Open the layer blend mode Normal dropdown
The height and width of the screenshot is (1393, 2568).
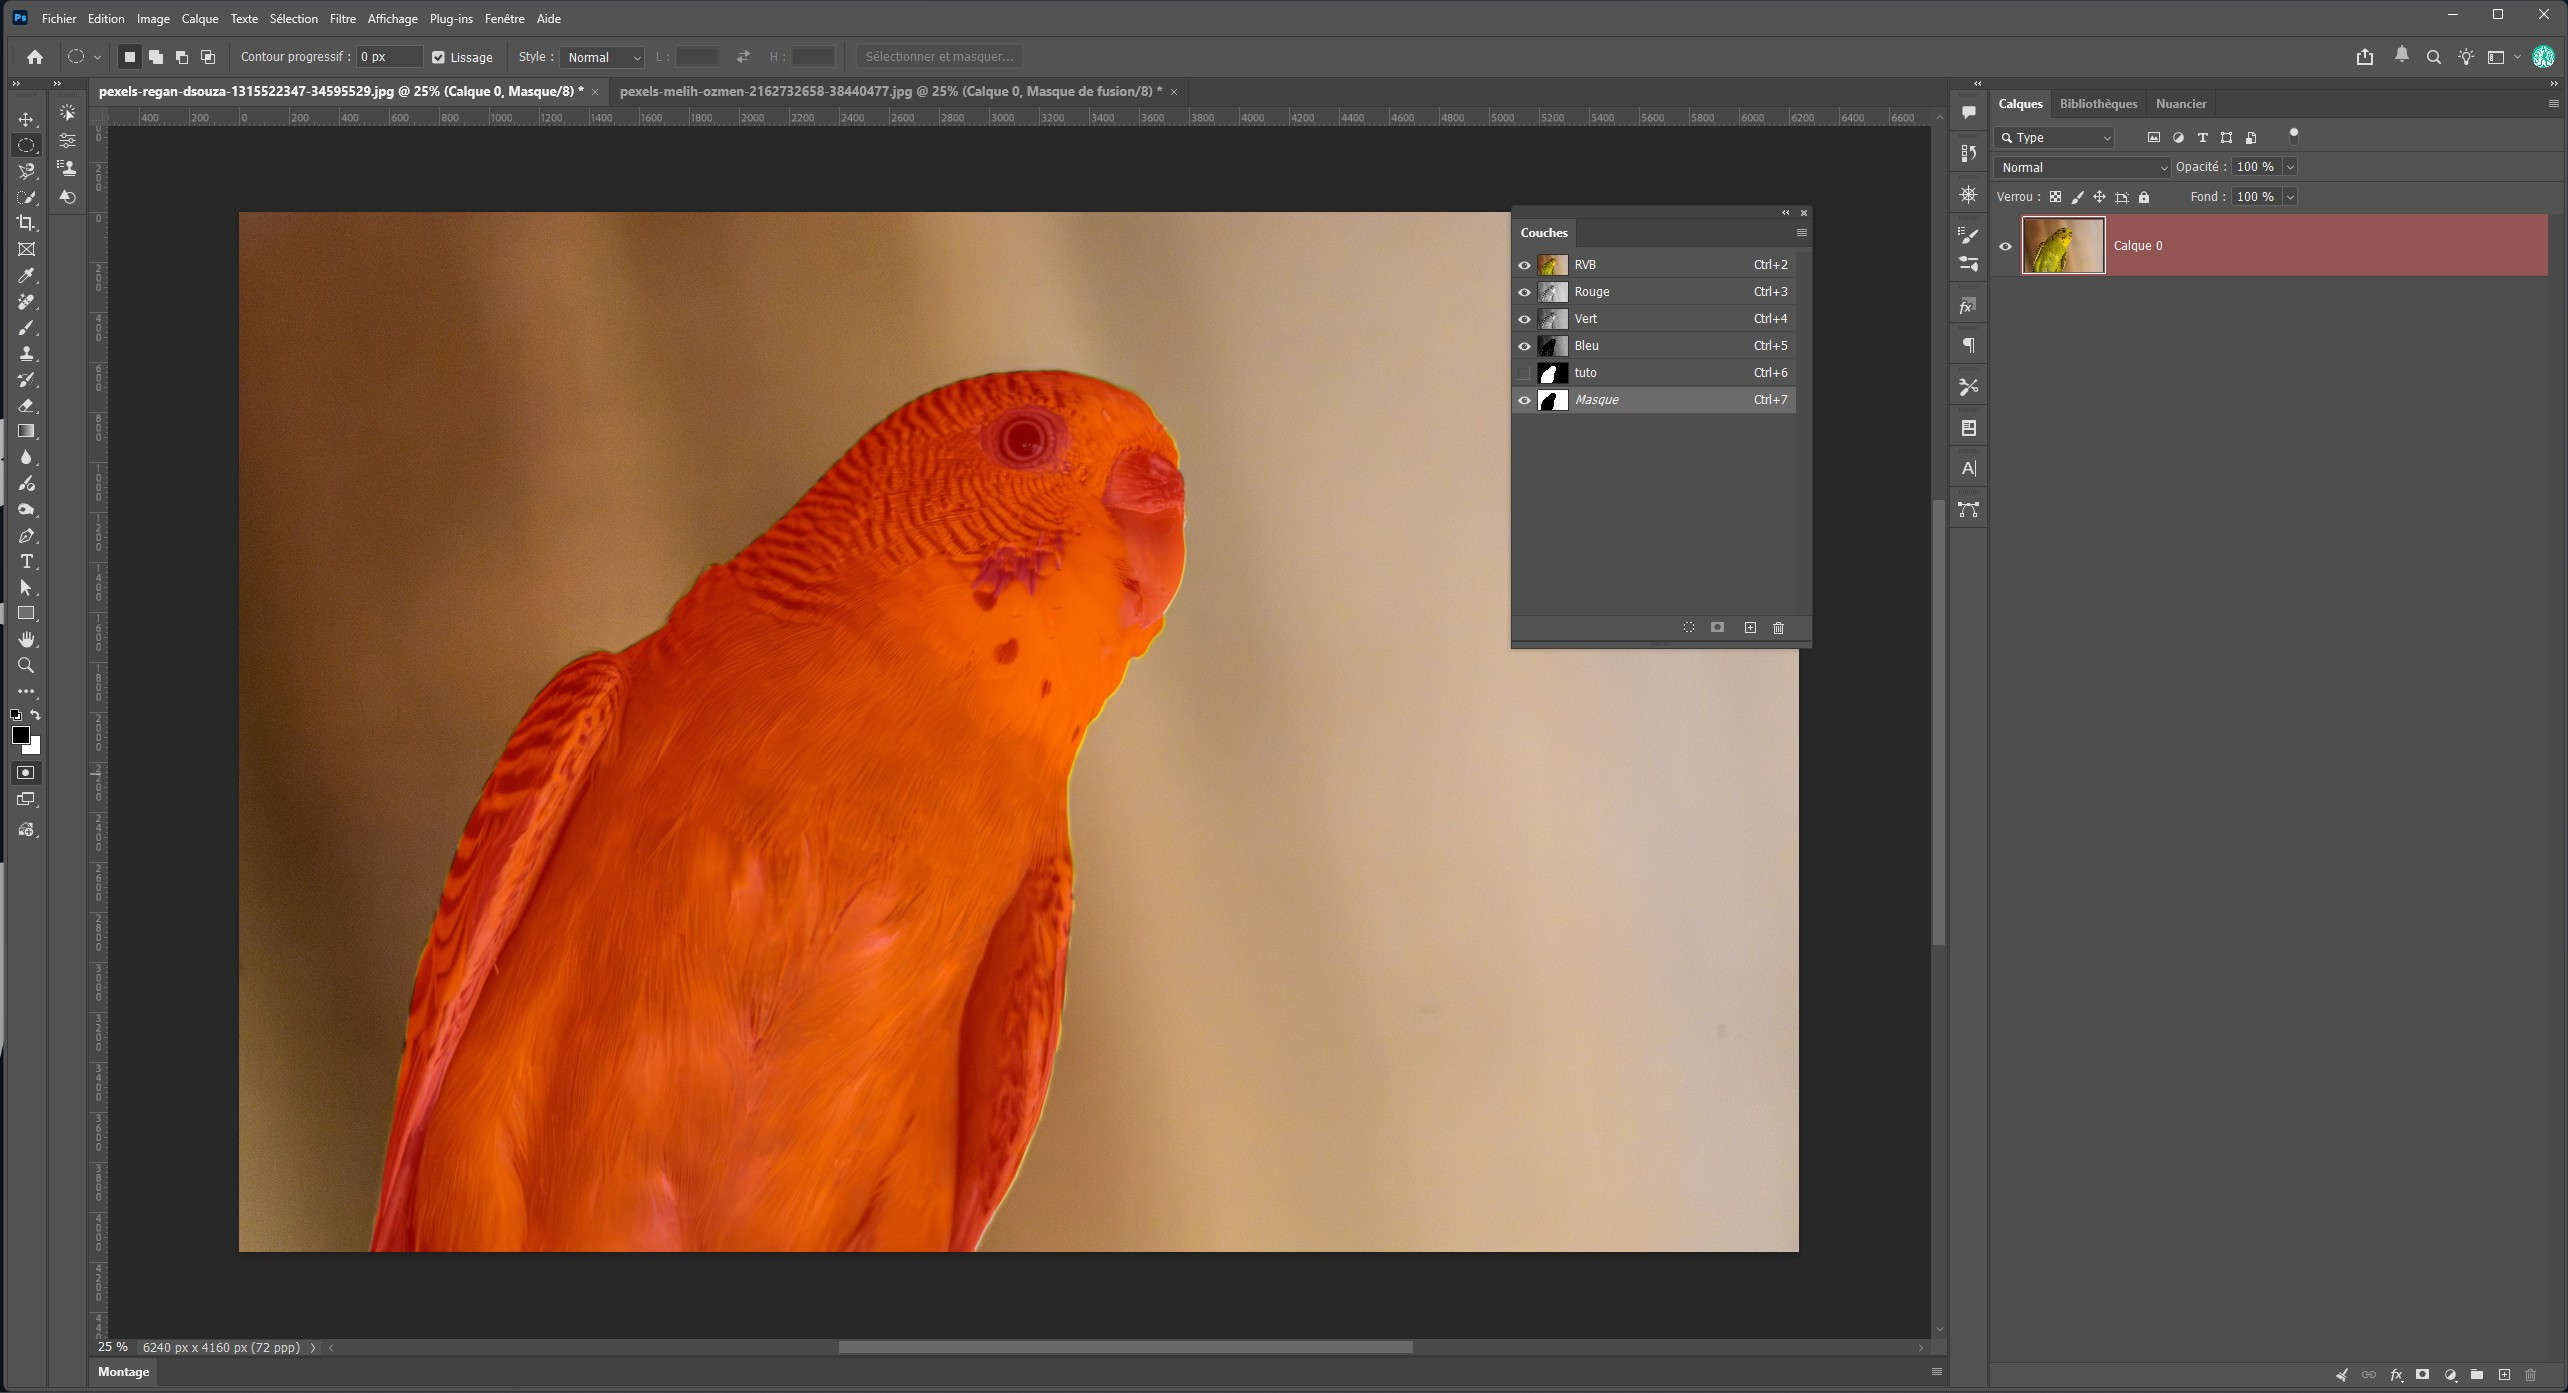pyautogui.click(x=2082, y=167)
